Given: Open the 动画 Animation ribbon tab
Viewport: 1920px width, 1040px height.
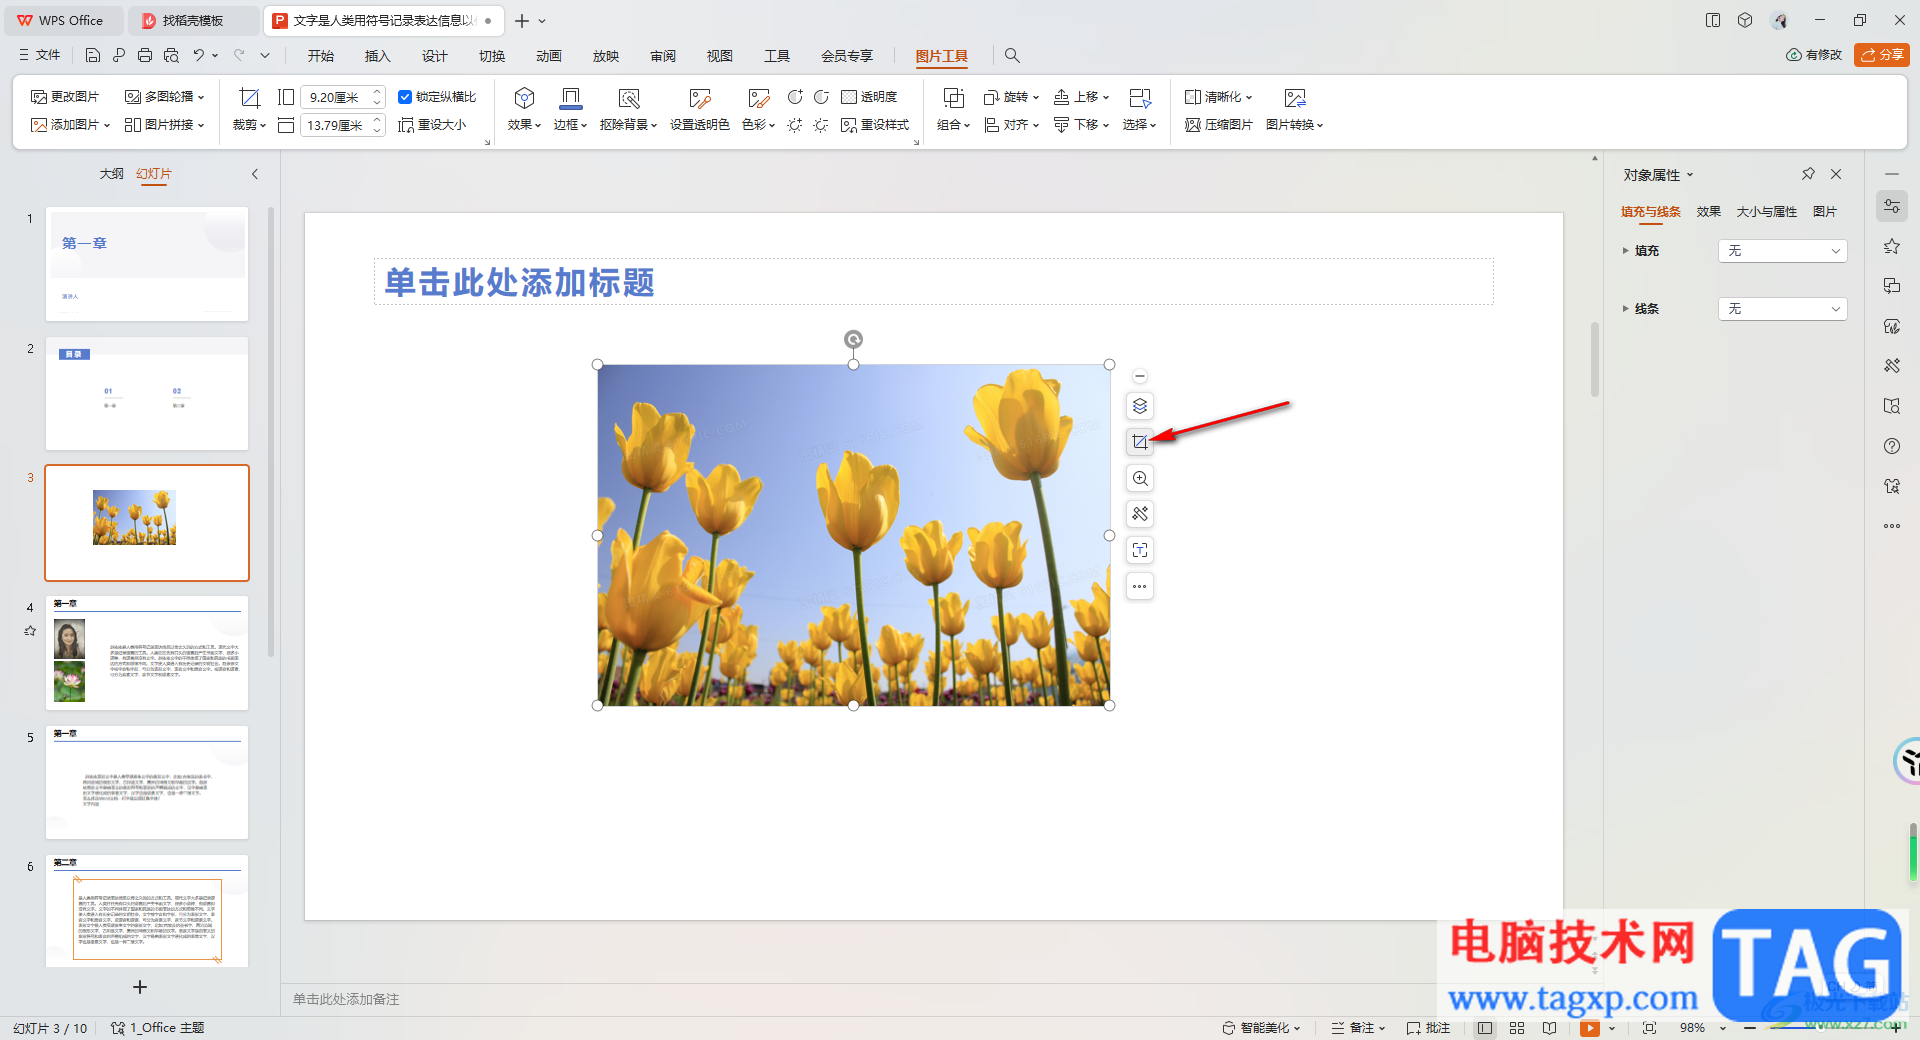Looking at the screenshot, I should click(548, 56).
